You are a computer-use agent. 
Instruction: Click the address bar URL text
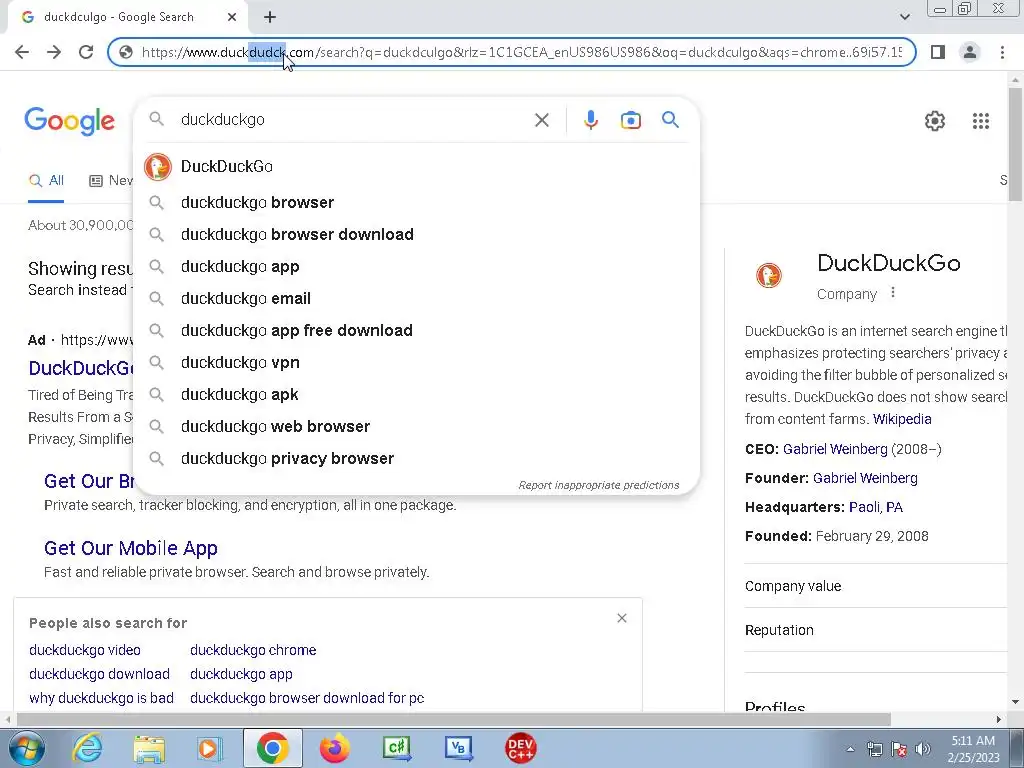[x=521, y=52]
